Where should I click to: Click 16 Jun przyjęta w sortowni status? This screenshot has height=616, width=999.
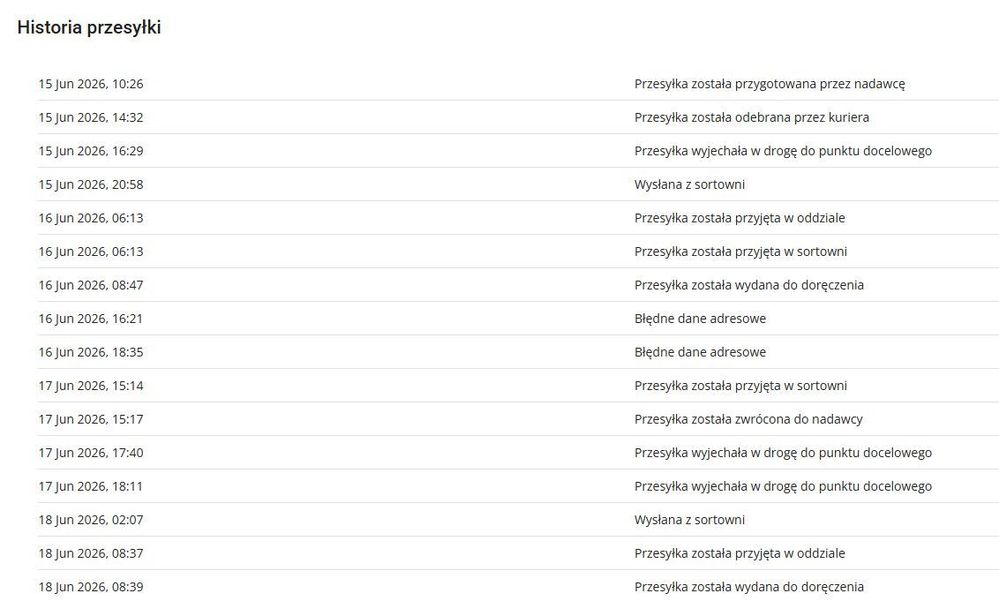click(x=740, y=252)
